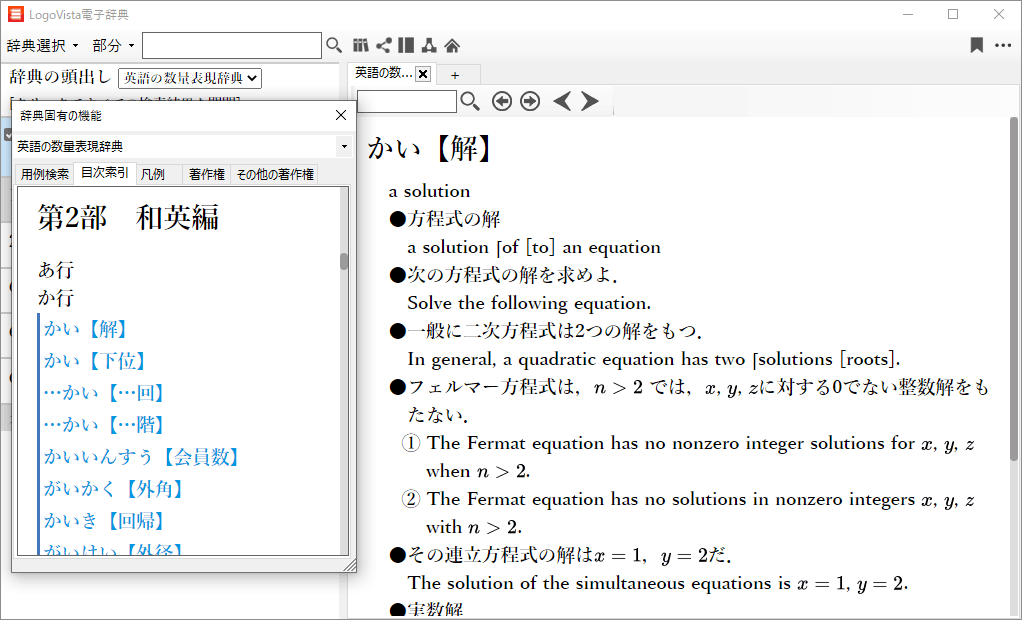
Task: Go to next entry with right chevron
Action: click(x=590, y=101)
